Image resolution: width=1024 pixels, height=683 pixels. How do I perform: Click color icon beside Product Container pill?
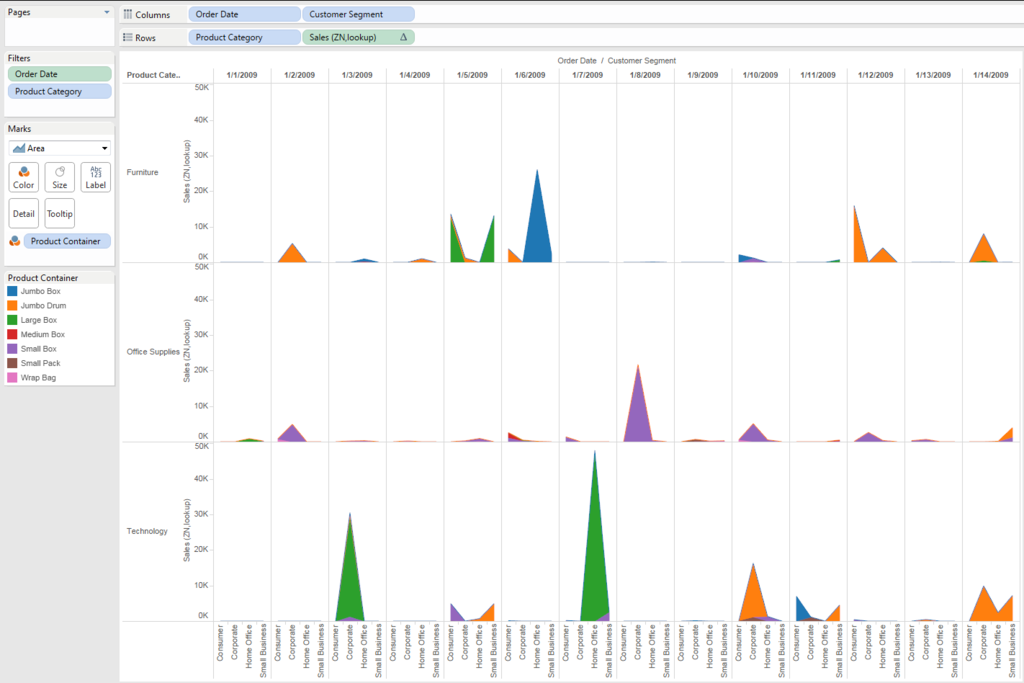[x=14, y=241]
